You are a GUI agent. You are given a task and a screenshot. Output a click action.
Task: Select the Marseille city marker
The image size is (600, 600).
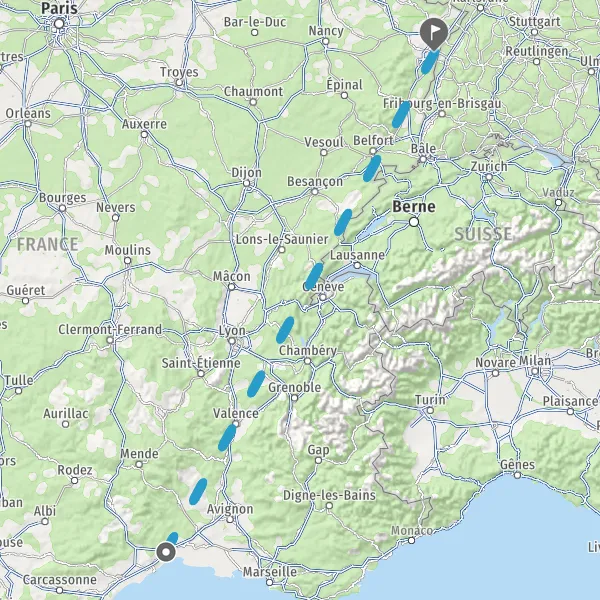269,582
